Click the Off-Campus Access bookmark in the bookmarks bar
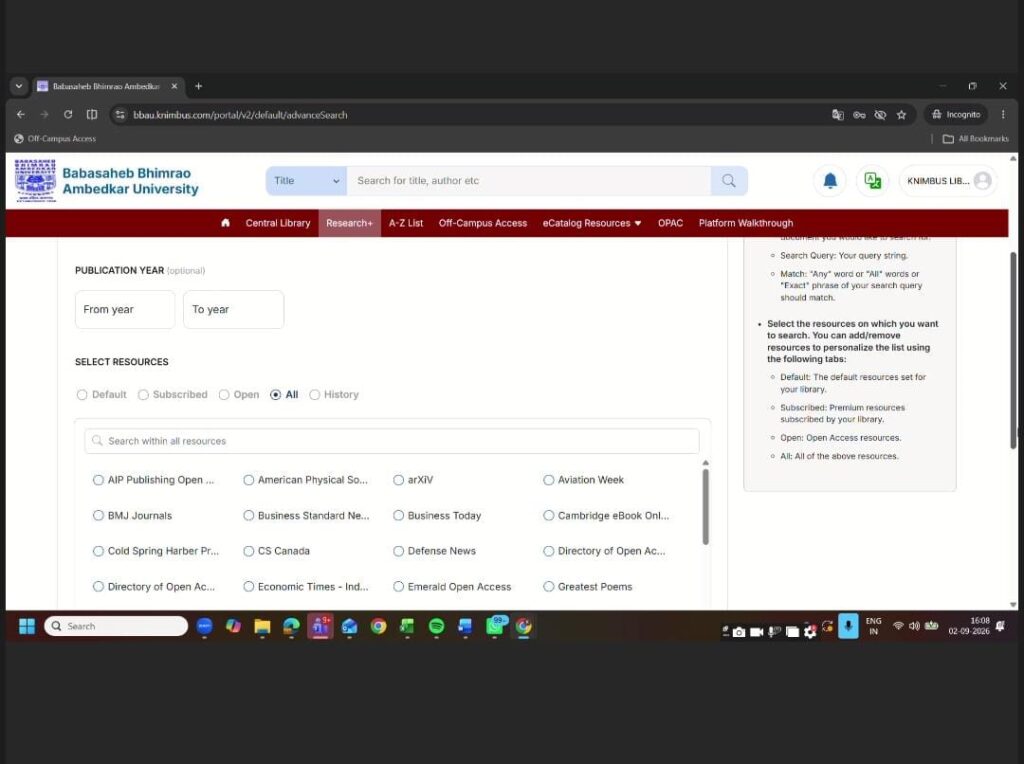1024x764 pixels. [55, 138]
